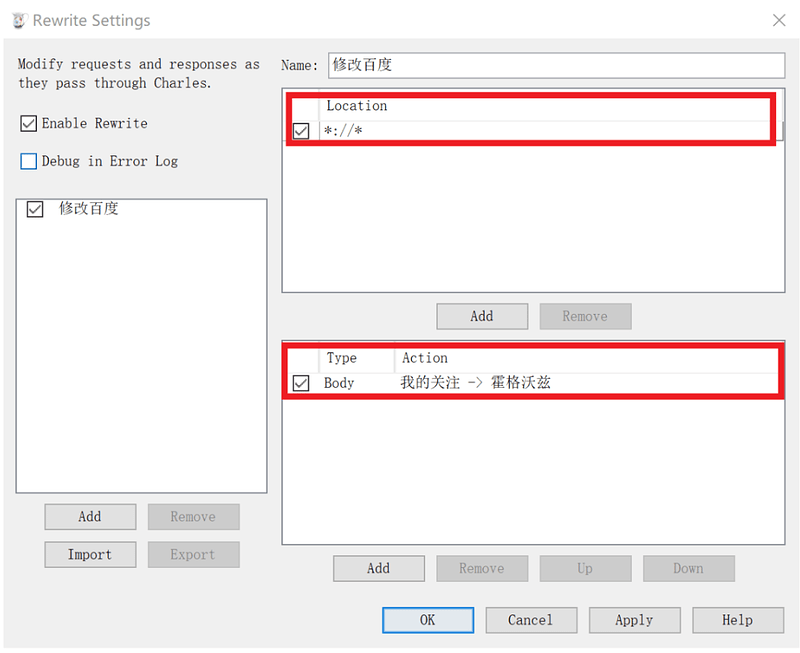Image resolution: width=800 pixels, height=653 pixels.
Task: Add a new location
Action: coord(482,316)
